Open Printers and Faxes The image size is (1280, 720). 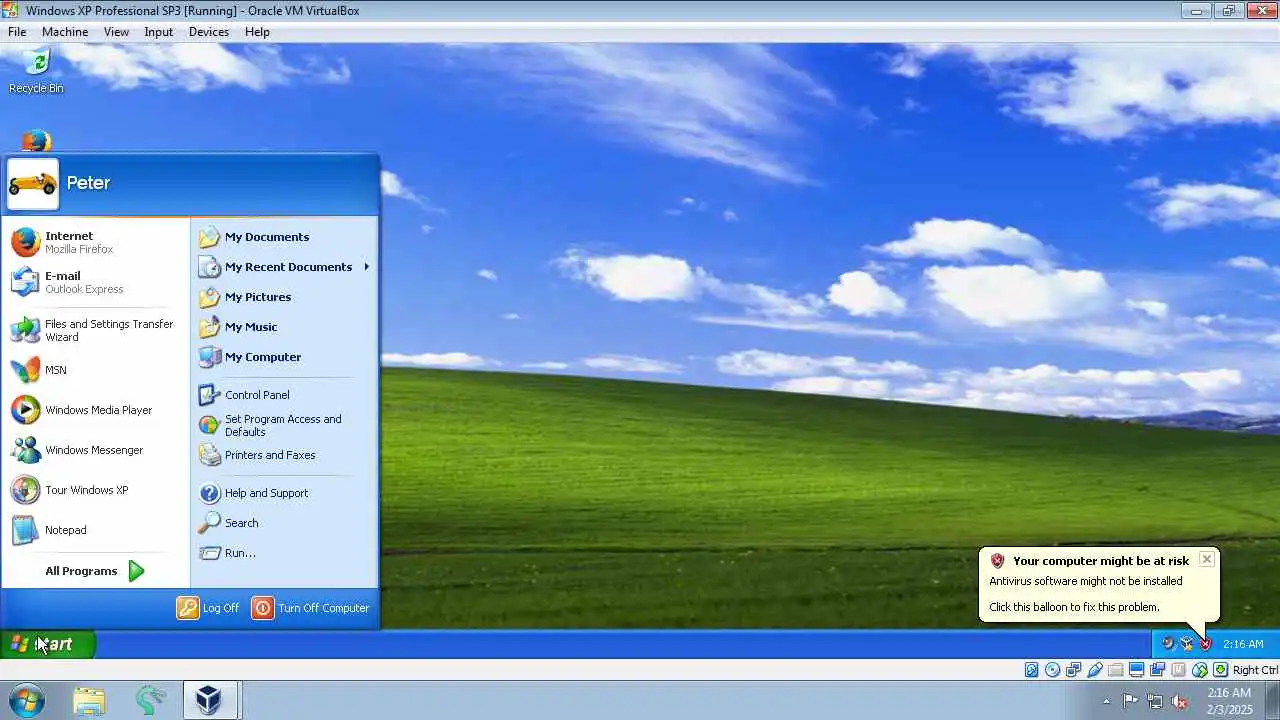pos(284,455)
